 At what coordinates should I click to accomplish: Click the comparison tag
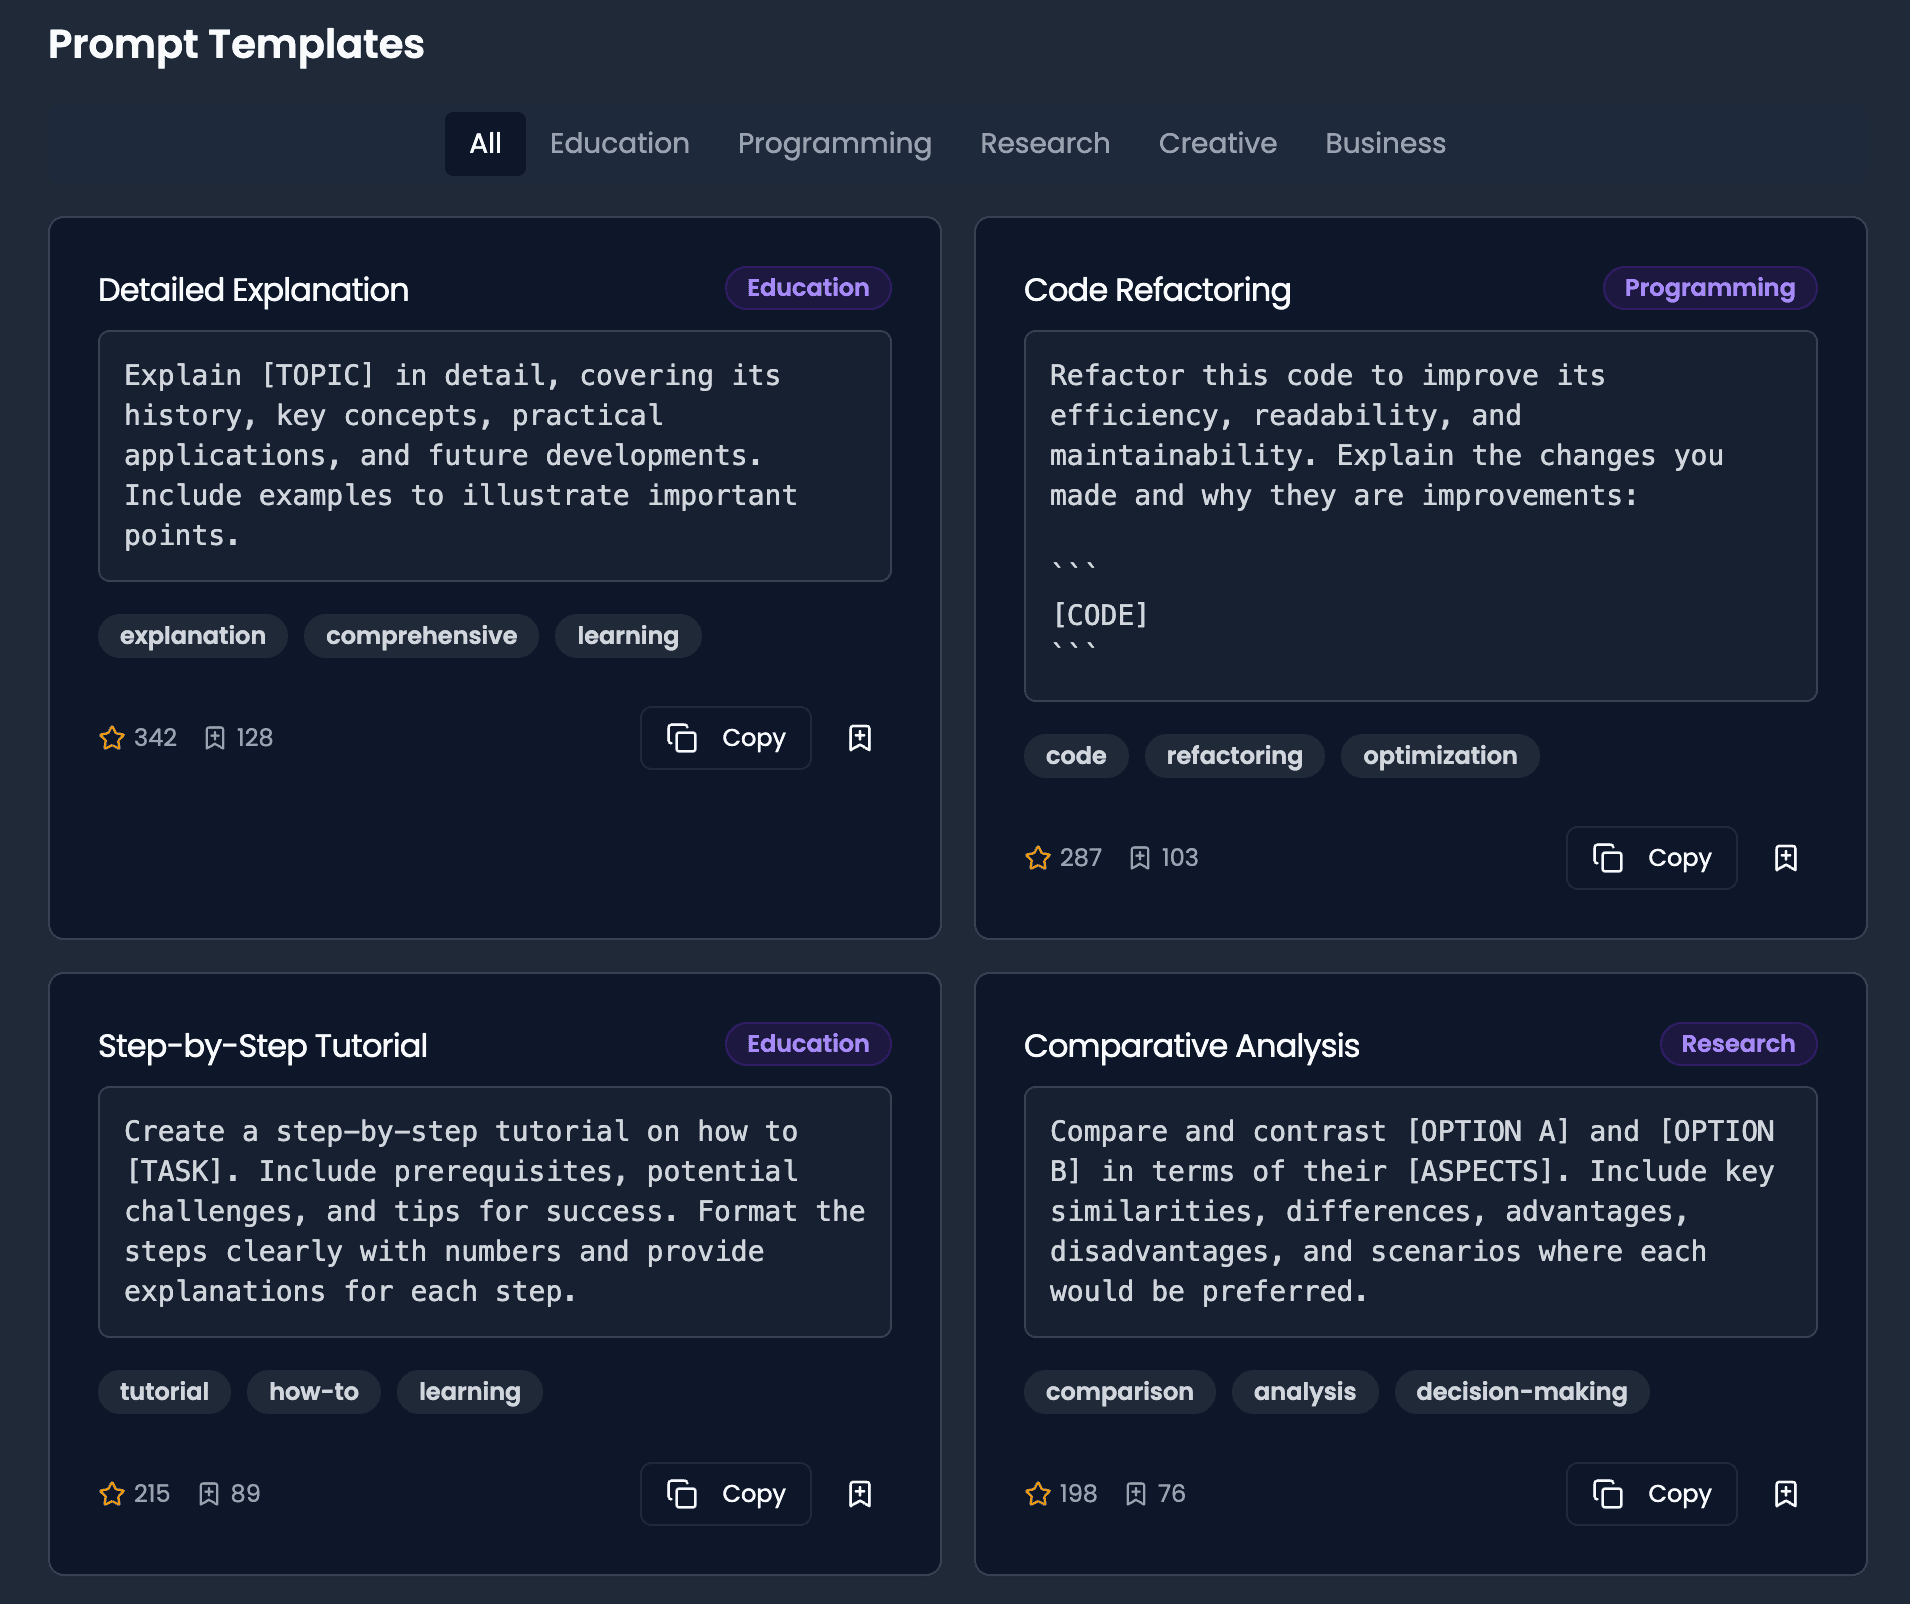pyautogui.click(x=1119, y=1391)
